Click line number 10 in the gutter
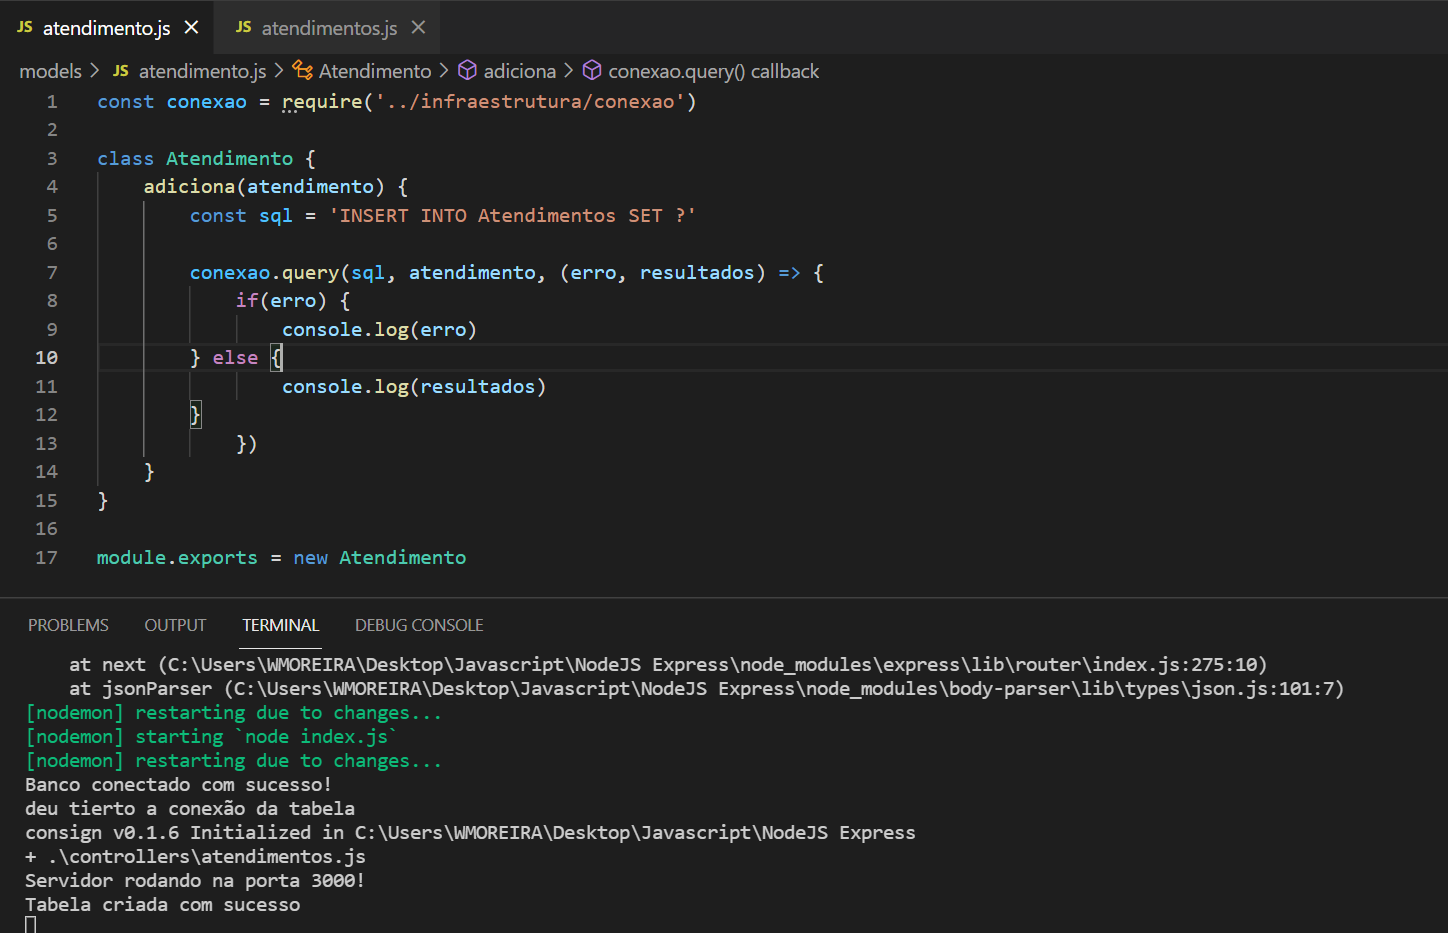The image size is (1448, 933). click(46, 358)
